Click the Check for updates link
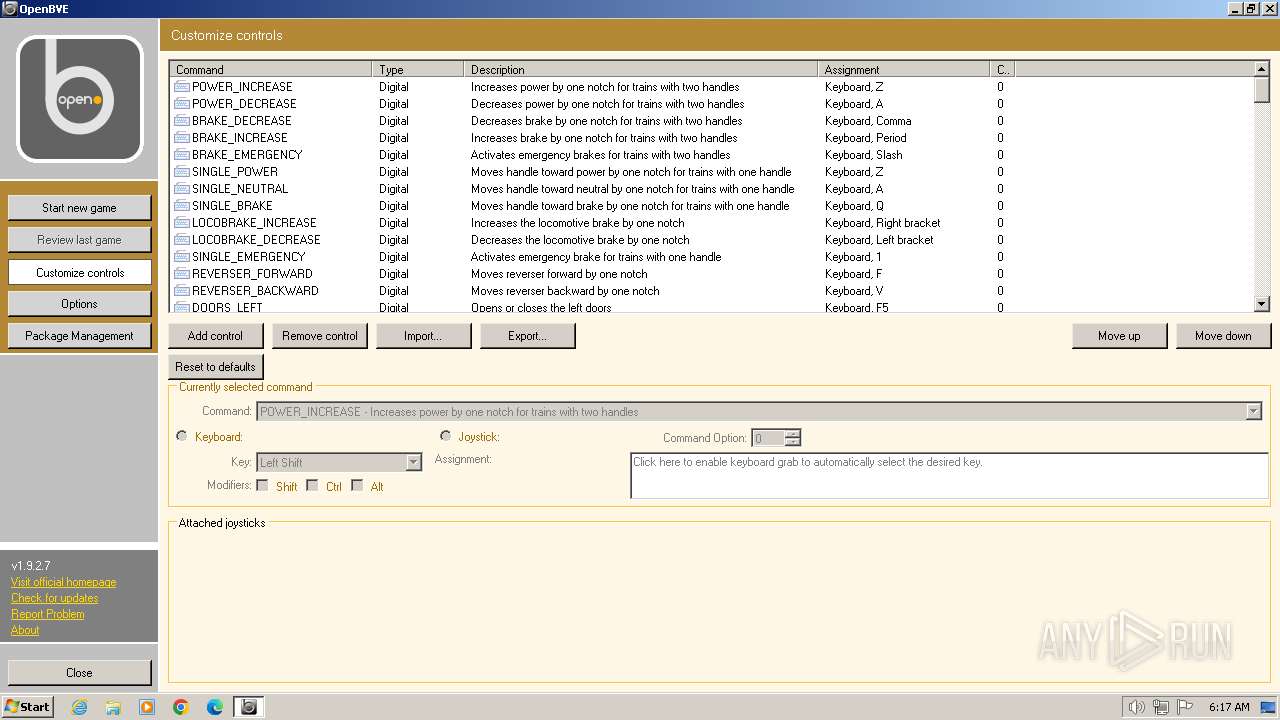1280x720 pixels. click(x=55, y=598)
